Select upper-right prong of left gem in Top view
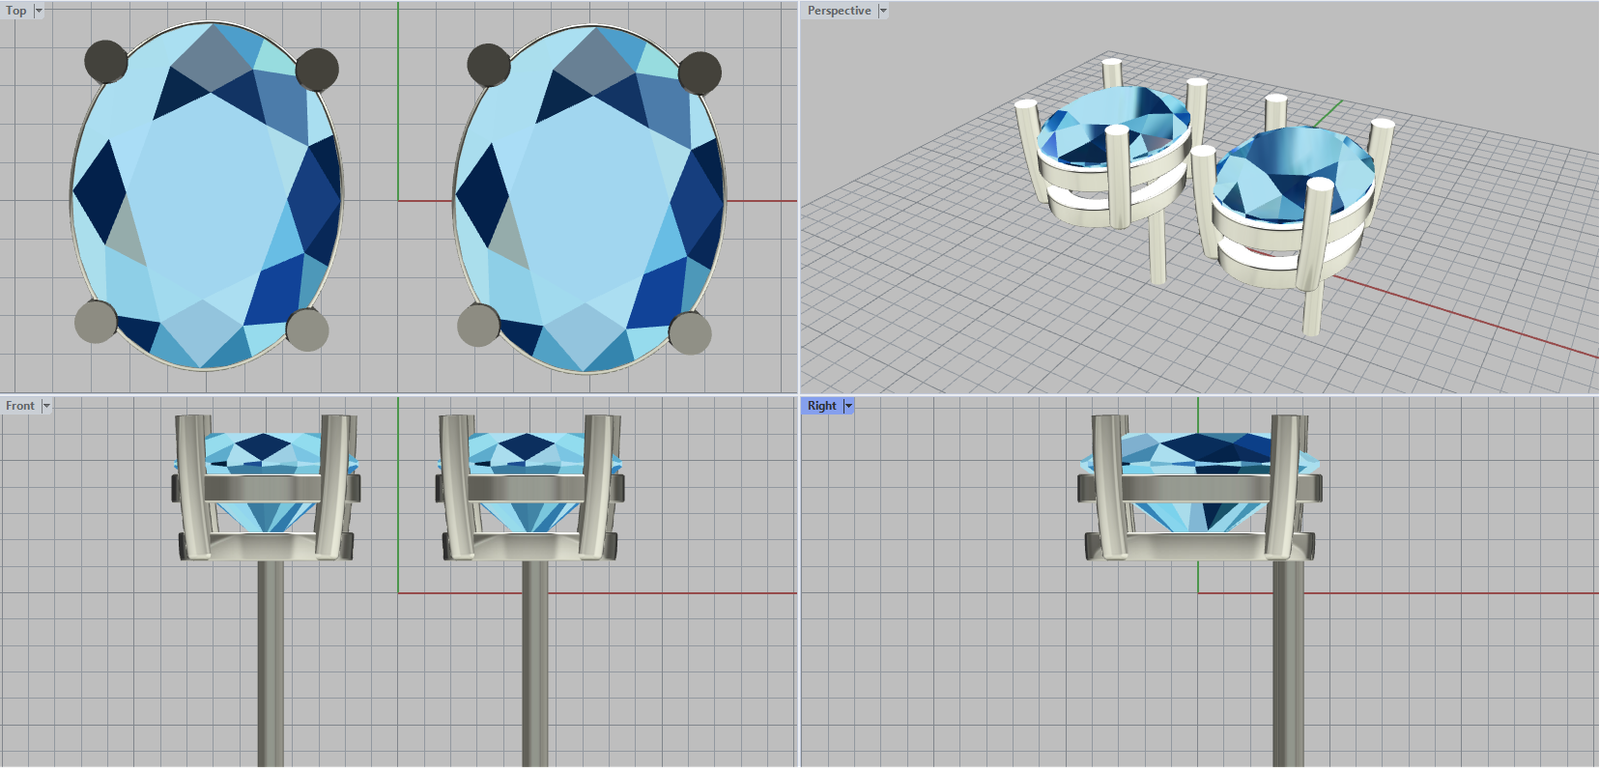Viewport: 1600px width, 772px height. click(x=317, y=69)
